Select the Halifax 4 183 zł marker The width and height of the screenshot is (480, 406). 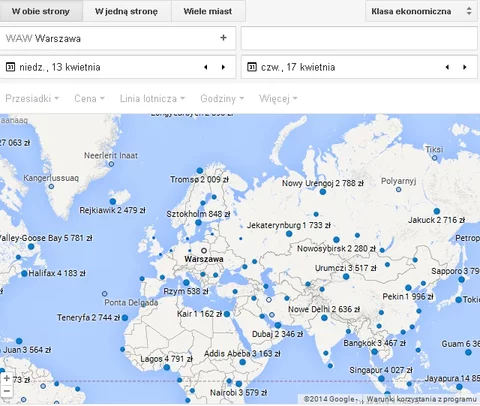pyautogui.click(x=24, y=274)
